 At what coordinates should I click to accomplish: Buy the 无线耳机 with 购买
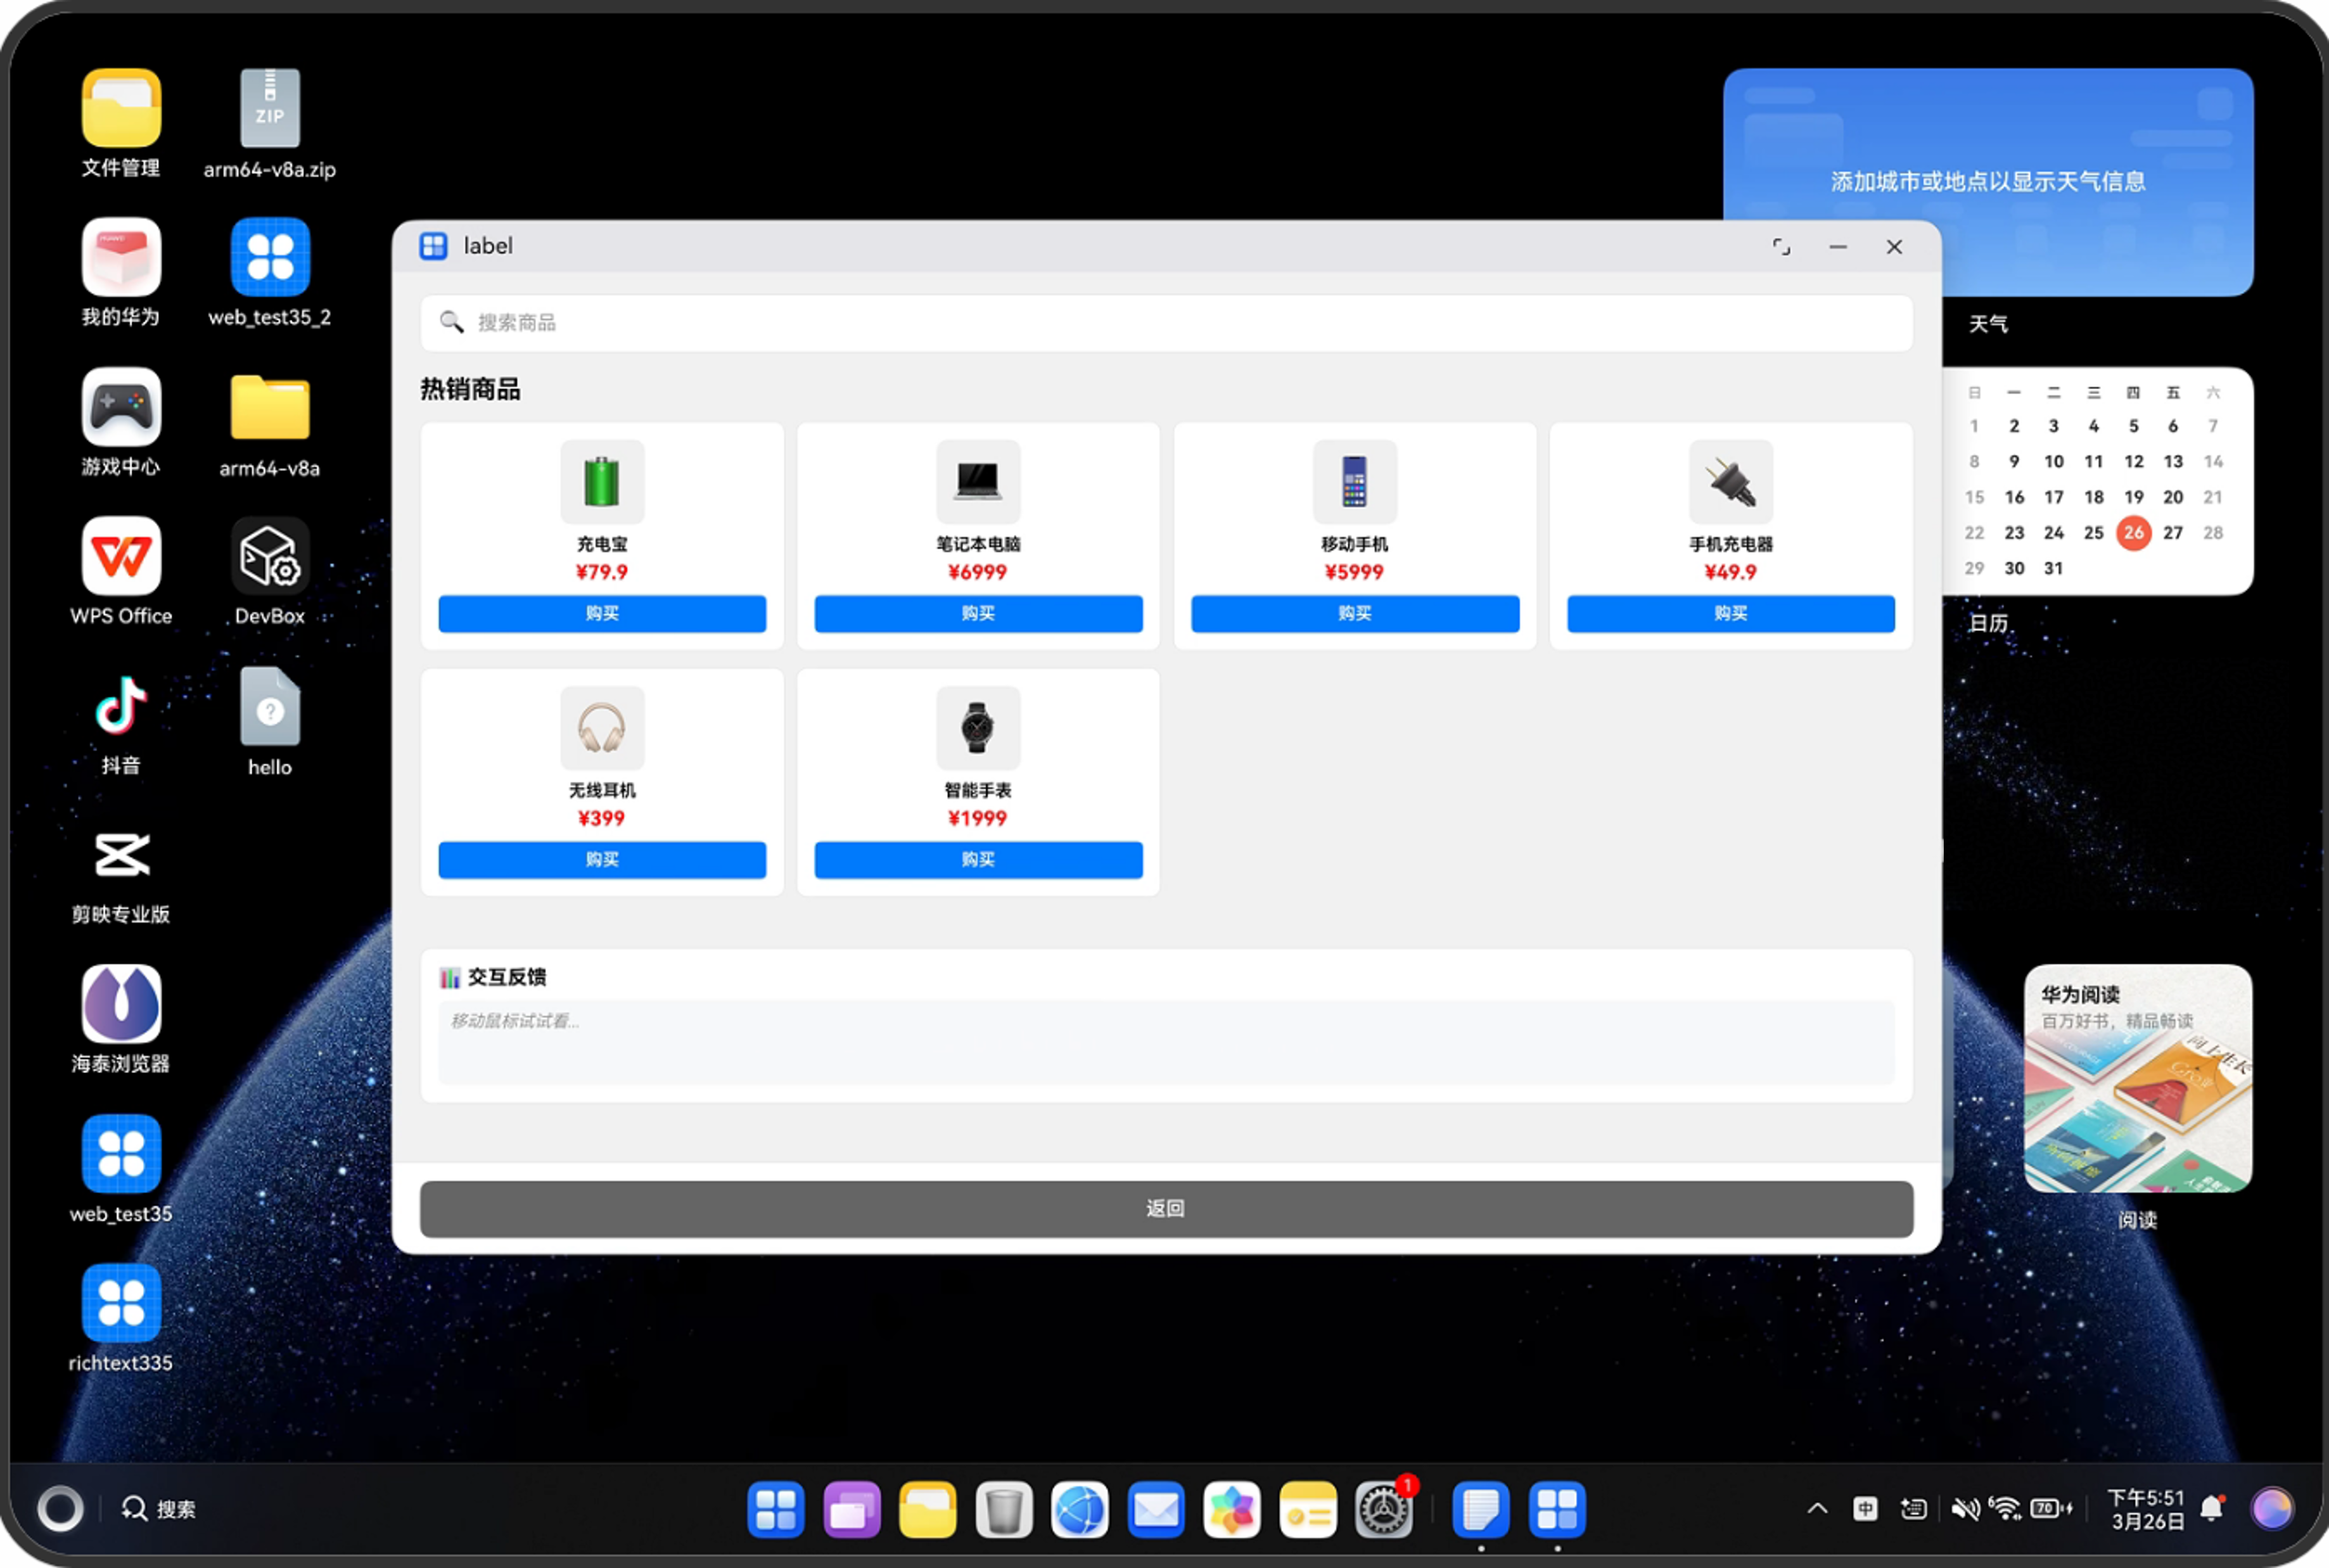602,859
